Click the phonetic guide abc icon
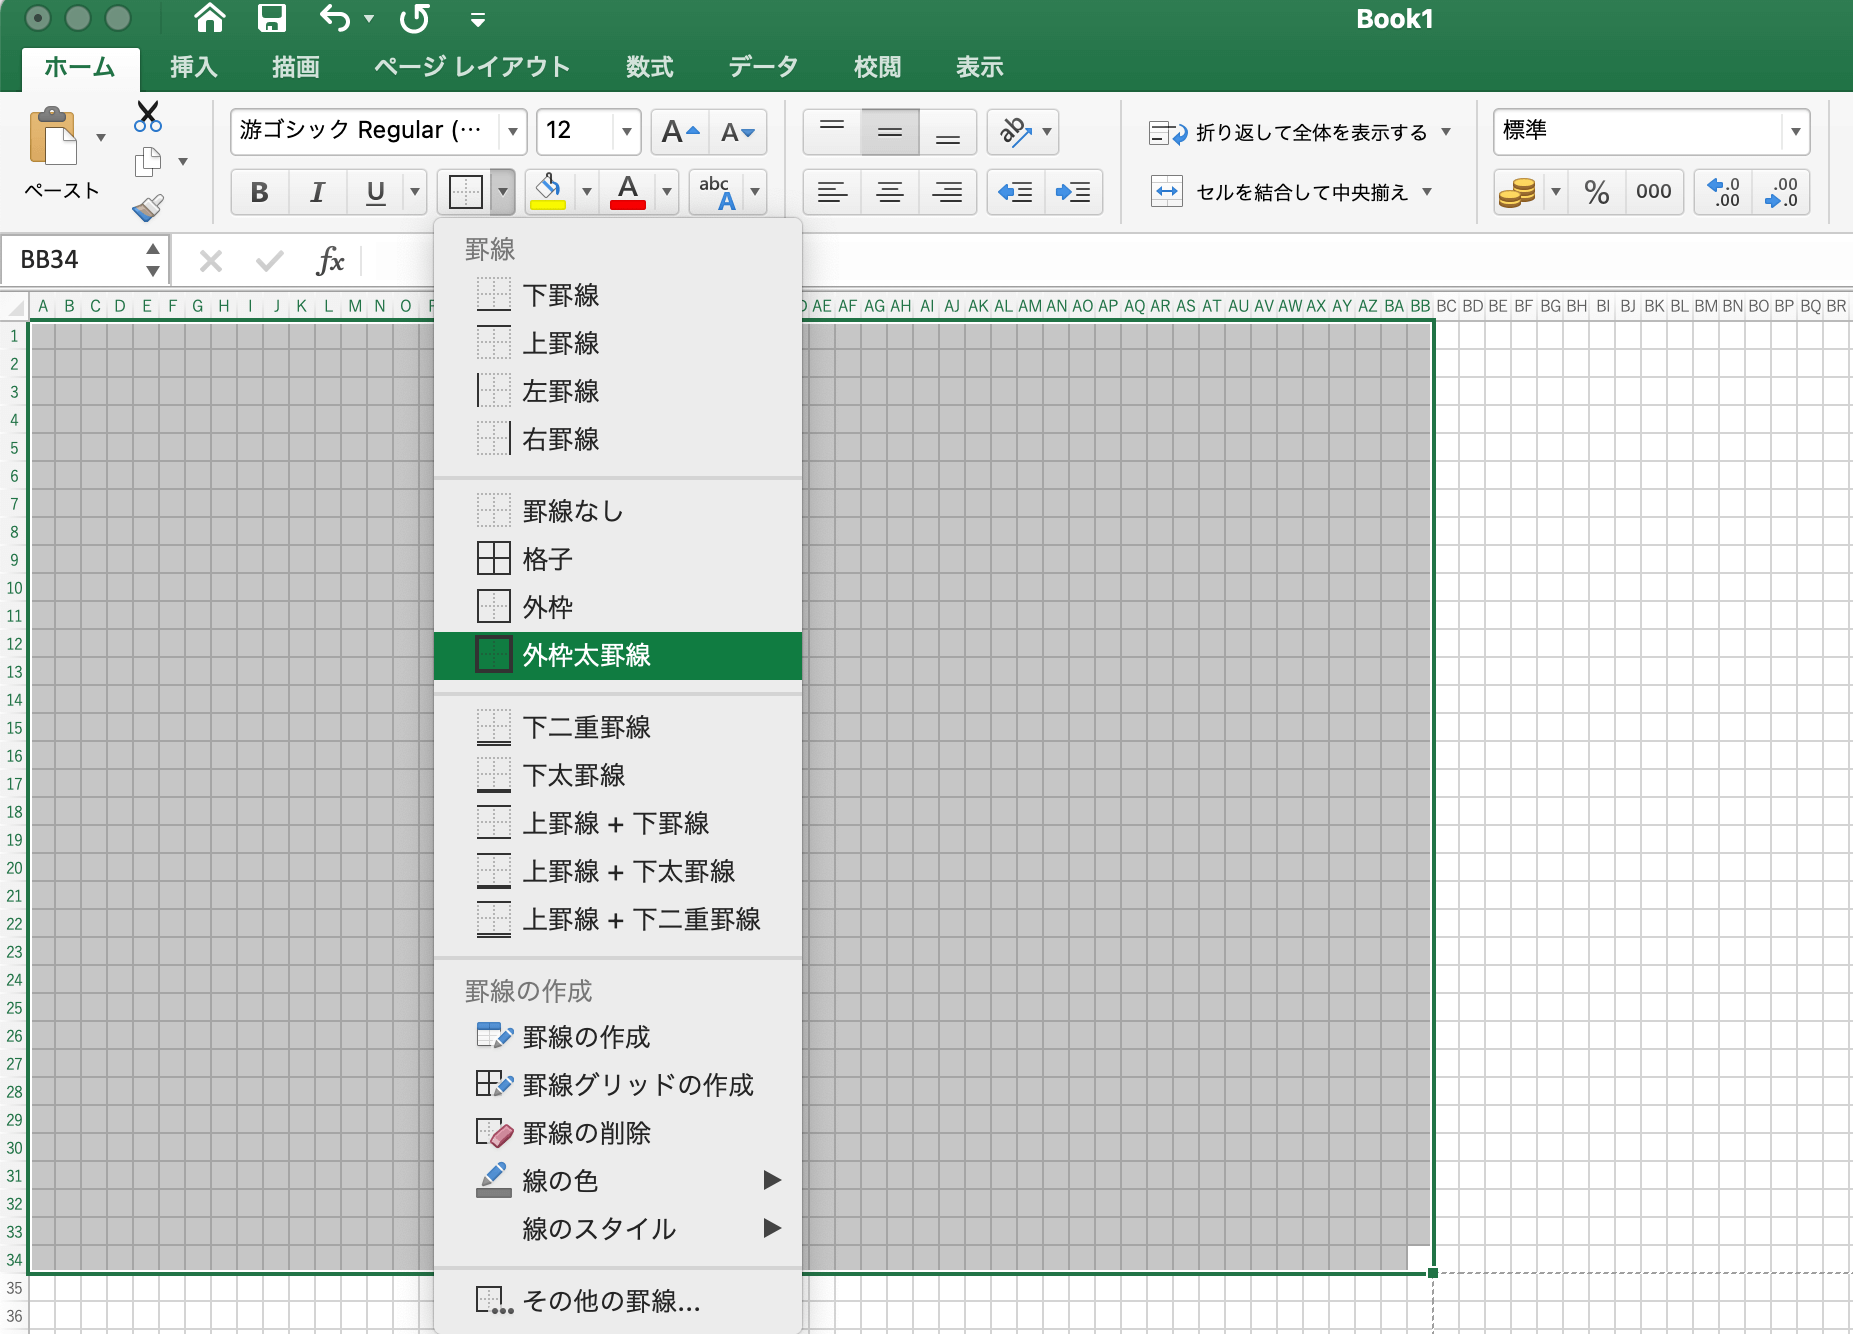The width and height of the screenshot is (1853, 1334). 717,192
